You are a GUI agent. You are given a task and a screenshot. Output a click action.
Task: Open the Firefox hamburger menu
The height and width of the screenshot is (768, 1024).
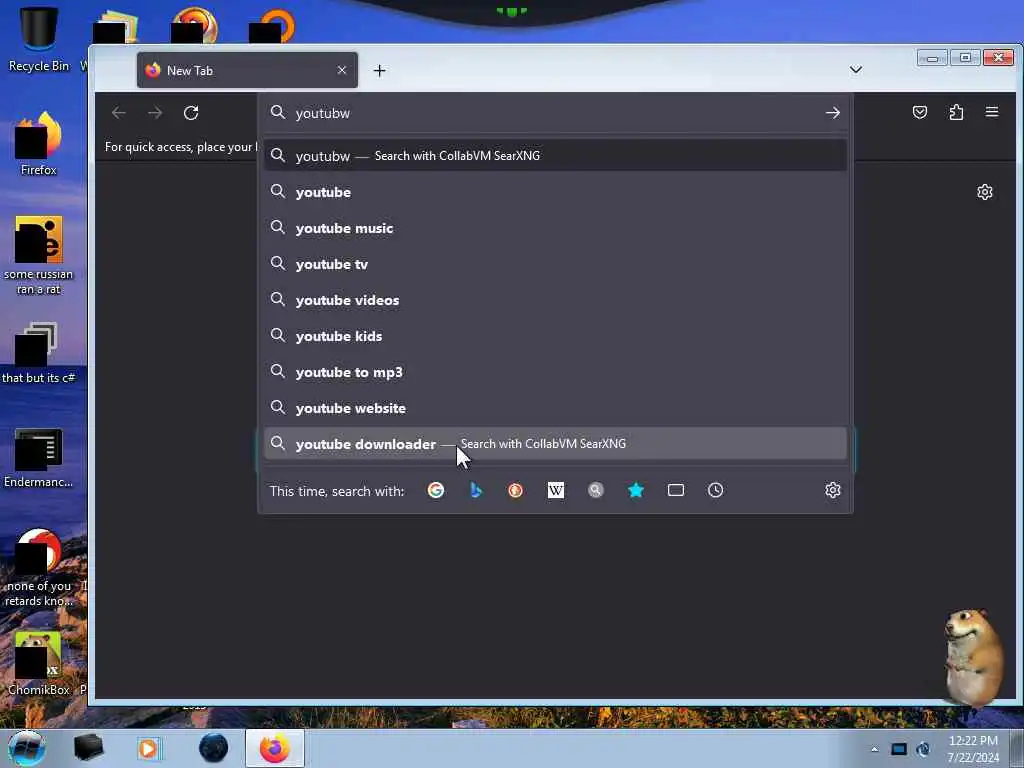992,112
